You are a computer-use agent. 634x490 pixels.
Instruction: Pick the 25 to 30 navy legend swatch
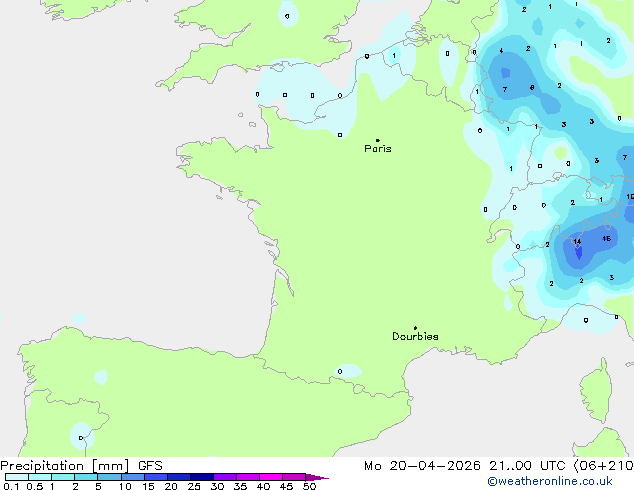[202, 477]
